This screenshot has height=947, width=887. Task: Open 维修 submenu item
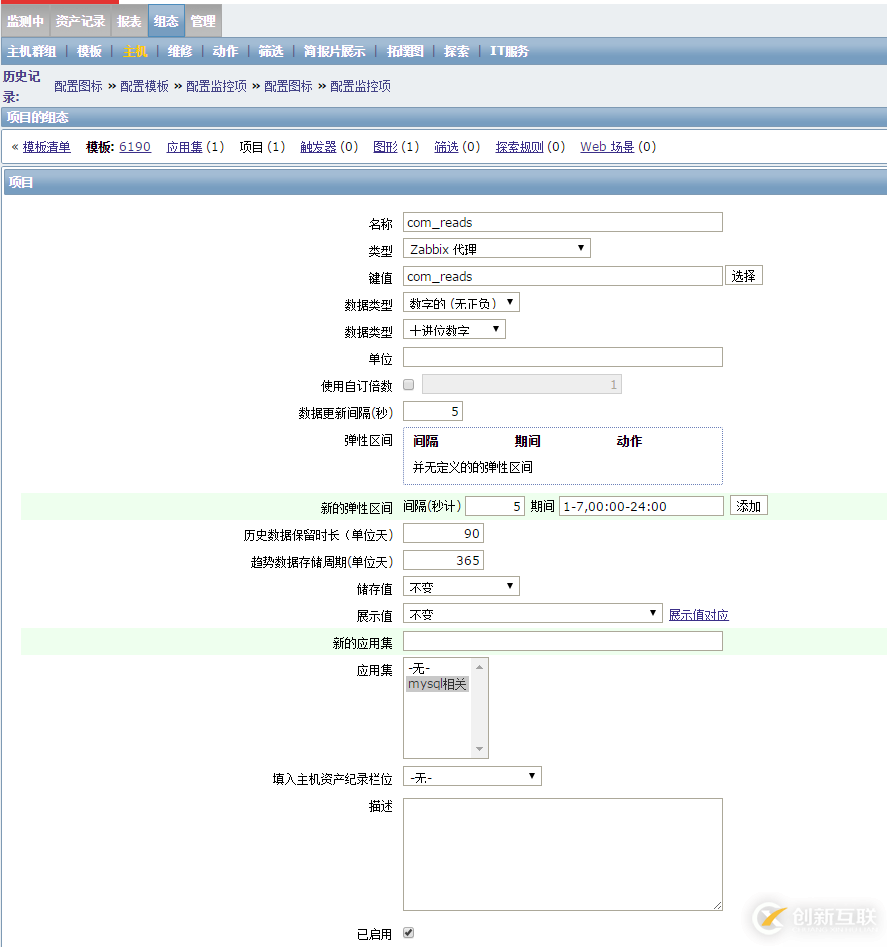[x=180, y=51]
